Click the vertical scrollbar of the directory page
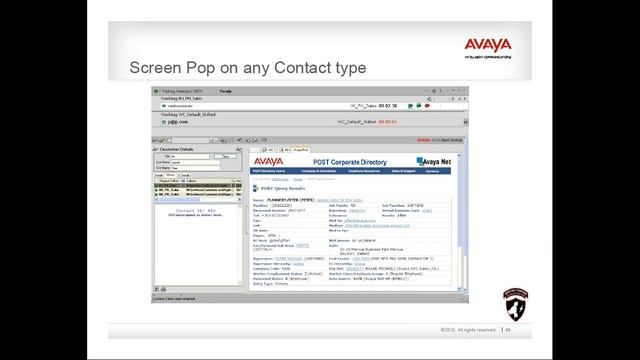Image resolution: width=640 pixels, height=360 pixels. (x=460, y=222)
